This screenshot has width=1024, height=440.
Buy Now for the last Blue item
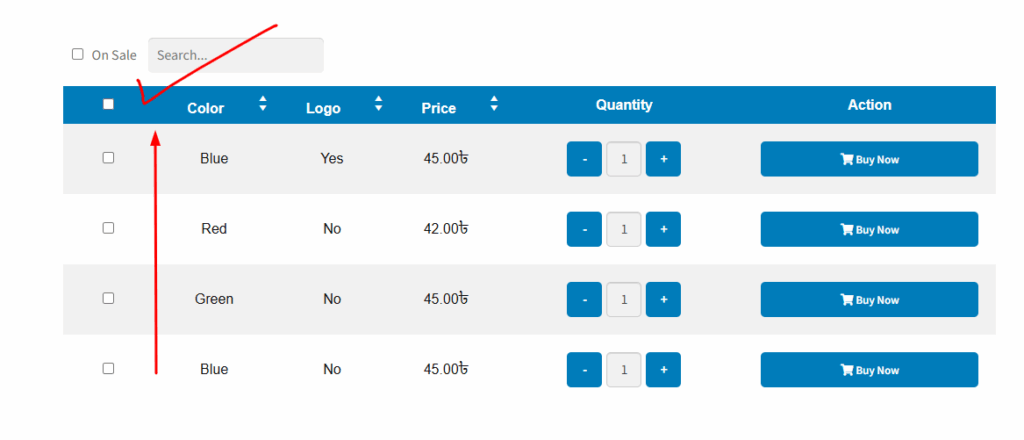pyautogui.click(x=869, y=370)
